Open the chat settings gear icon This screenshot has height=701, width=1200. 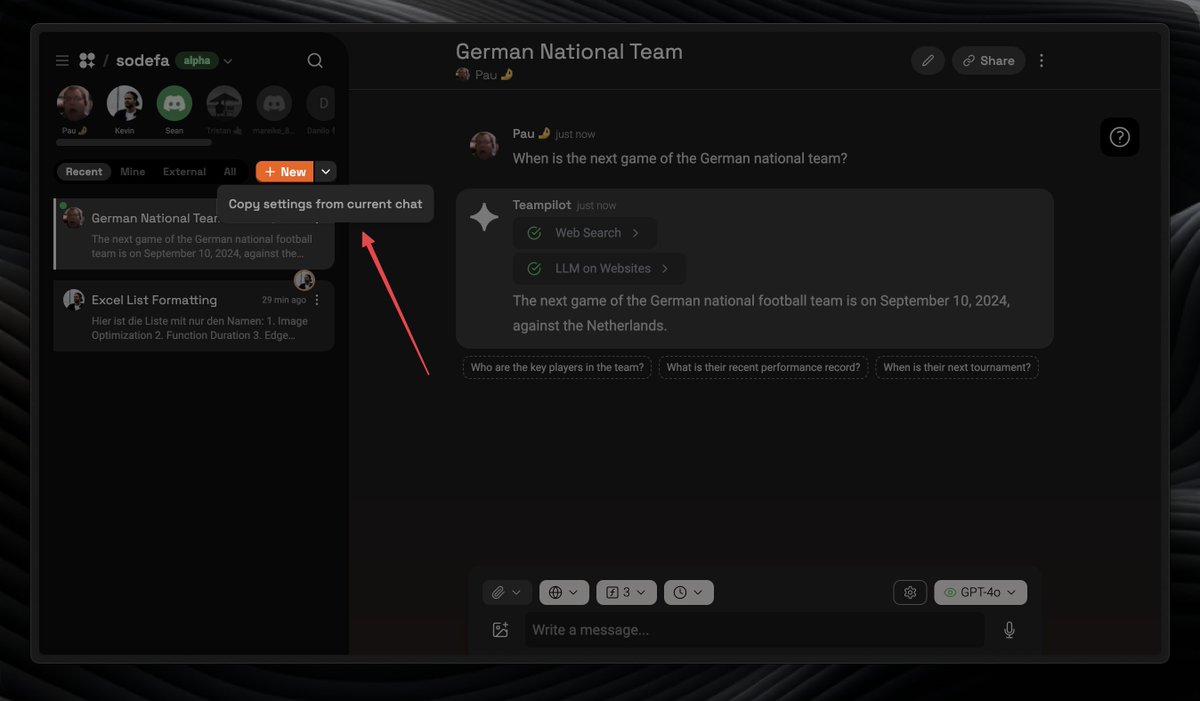click(910, 592)
